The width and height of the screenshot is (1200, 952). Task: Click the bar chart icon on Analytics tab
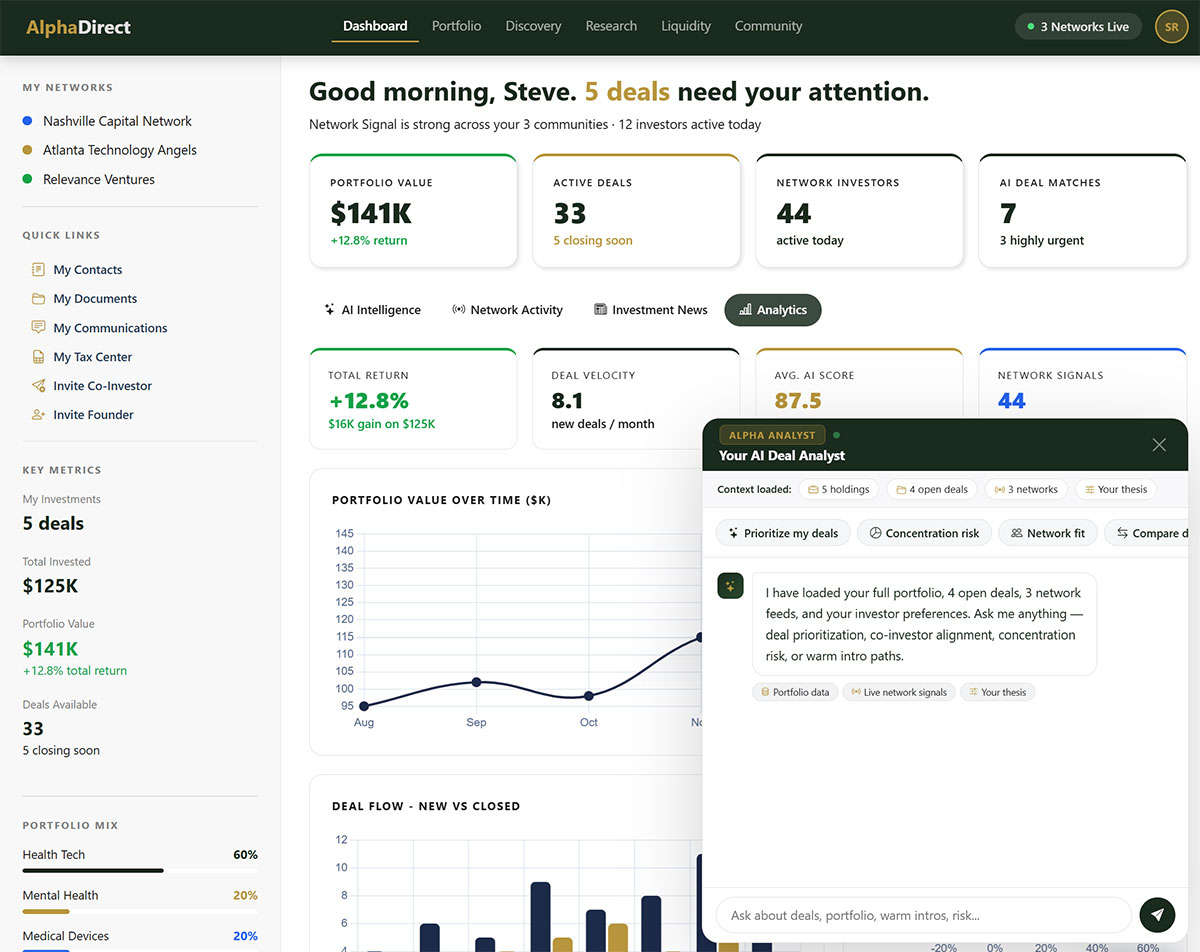(x=745, y=310)
